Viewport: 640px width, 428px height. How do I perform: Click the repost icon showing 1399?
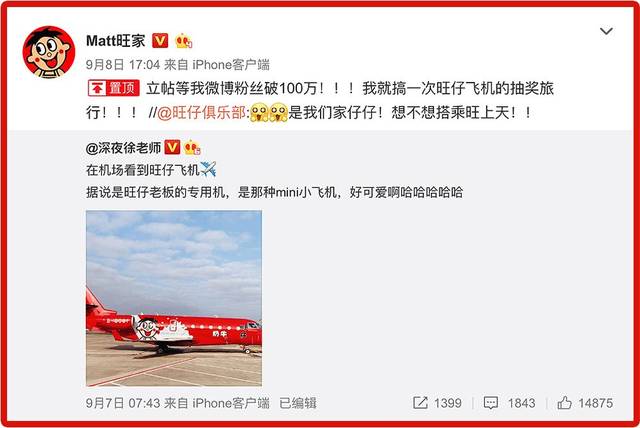coord(437,403)
